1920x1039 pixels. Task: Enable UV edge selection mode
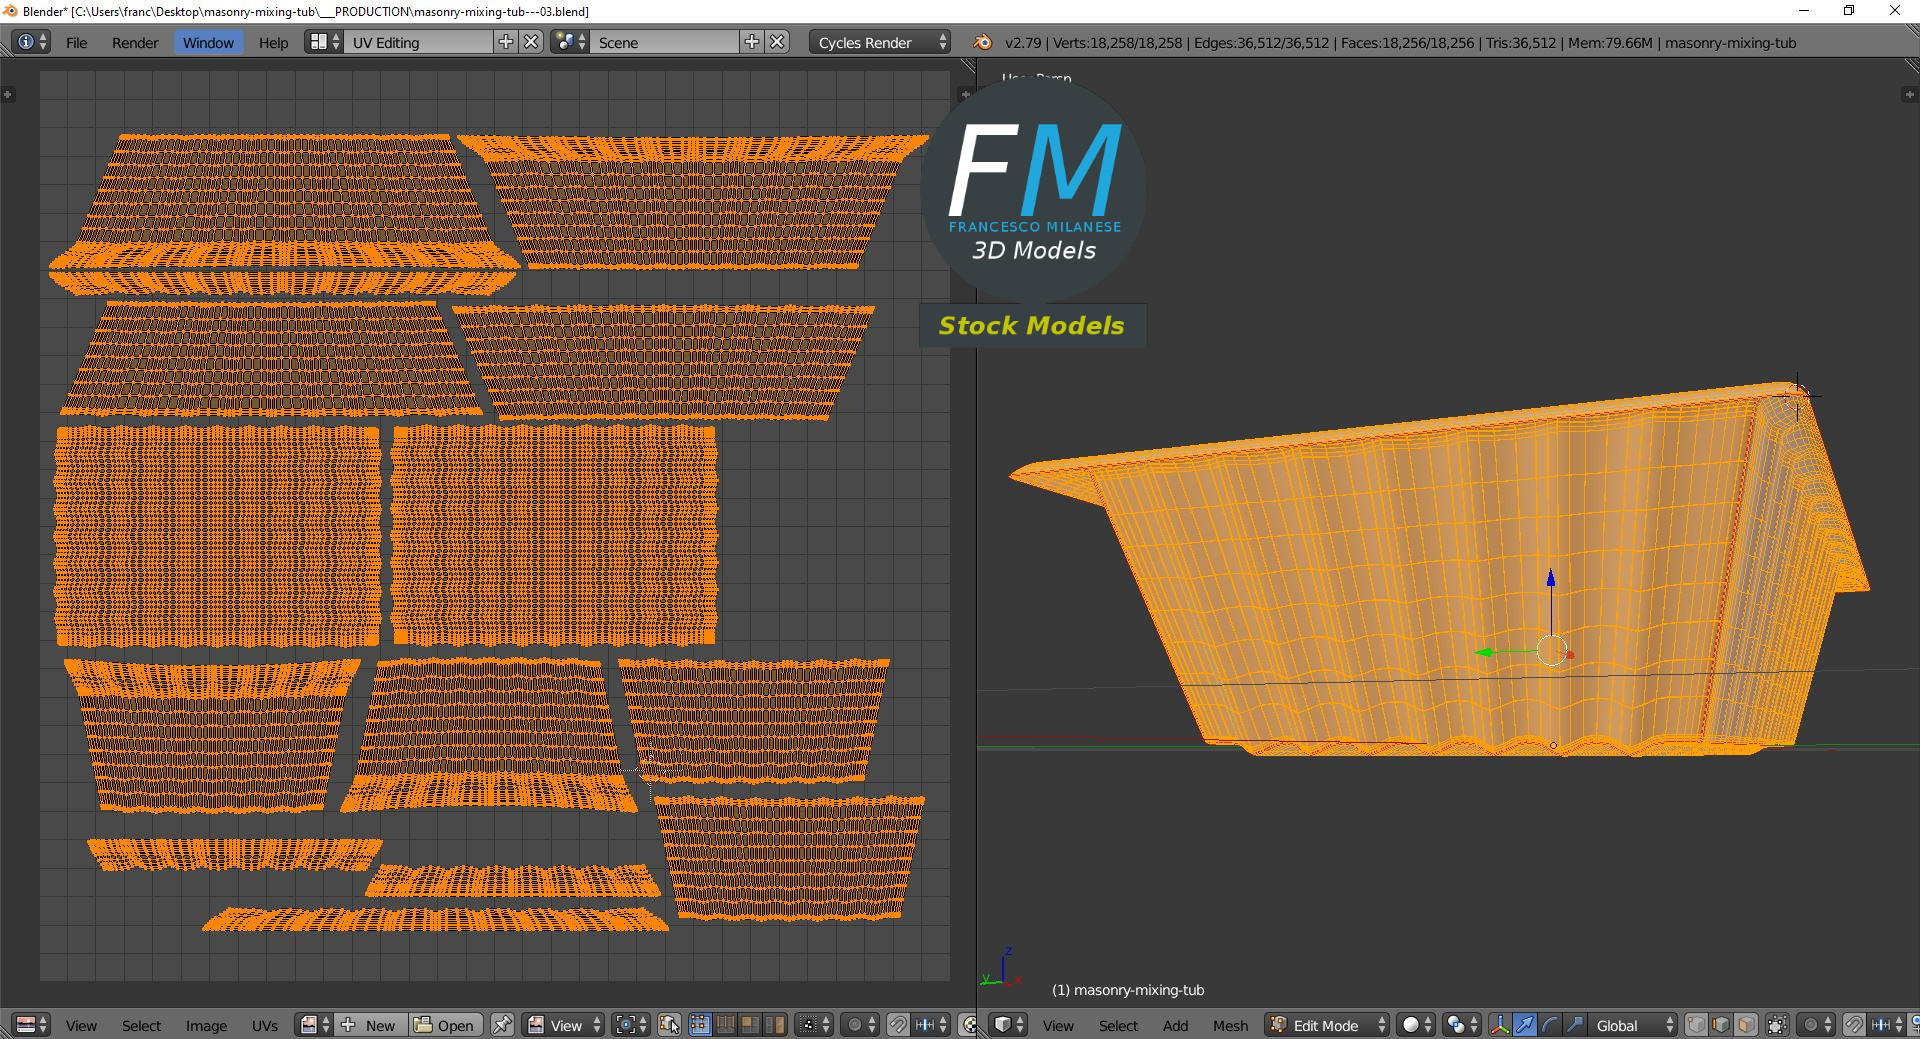click(725, 1025)
